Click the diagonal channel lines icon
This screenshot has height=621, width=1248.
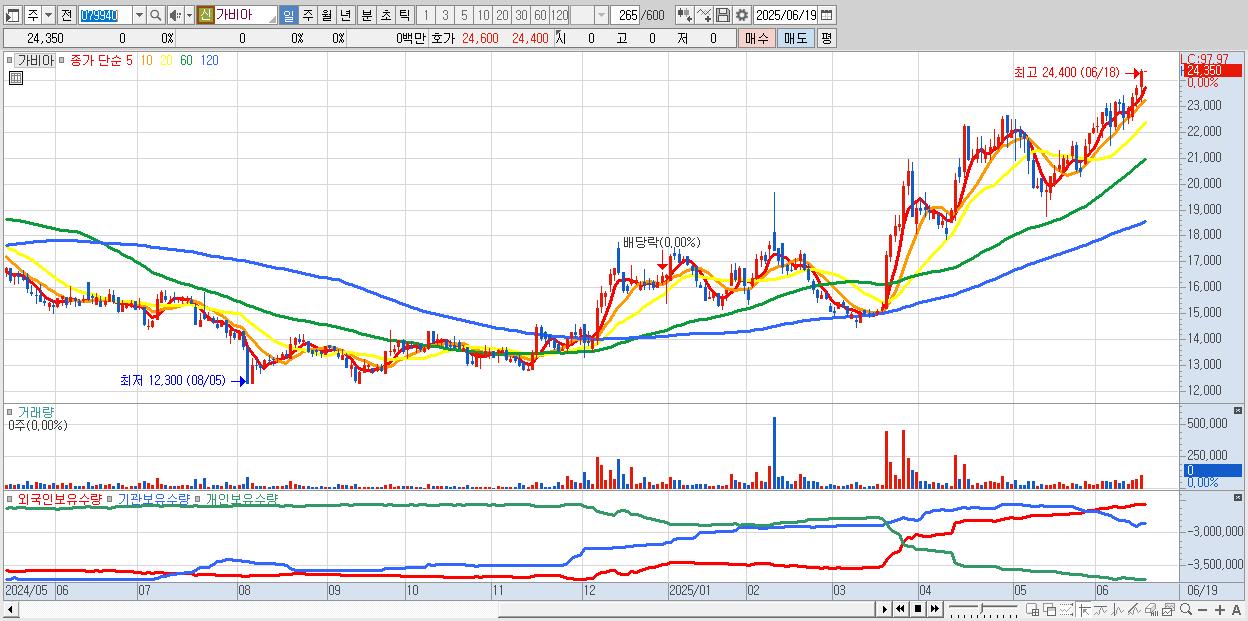click(x=1134, y=609)
